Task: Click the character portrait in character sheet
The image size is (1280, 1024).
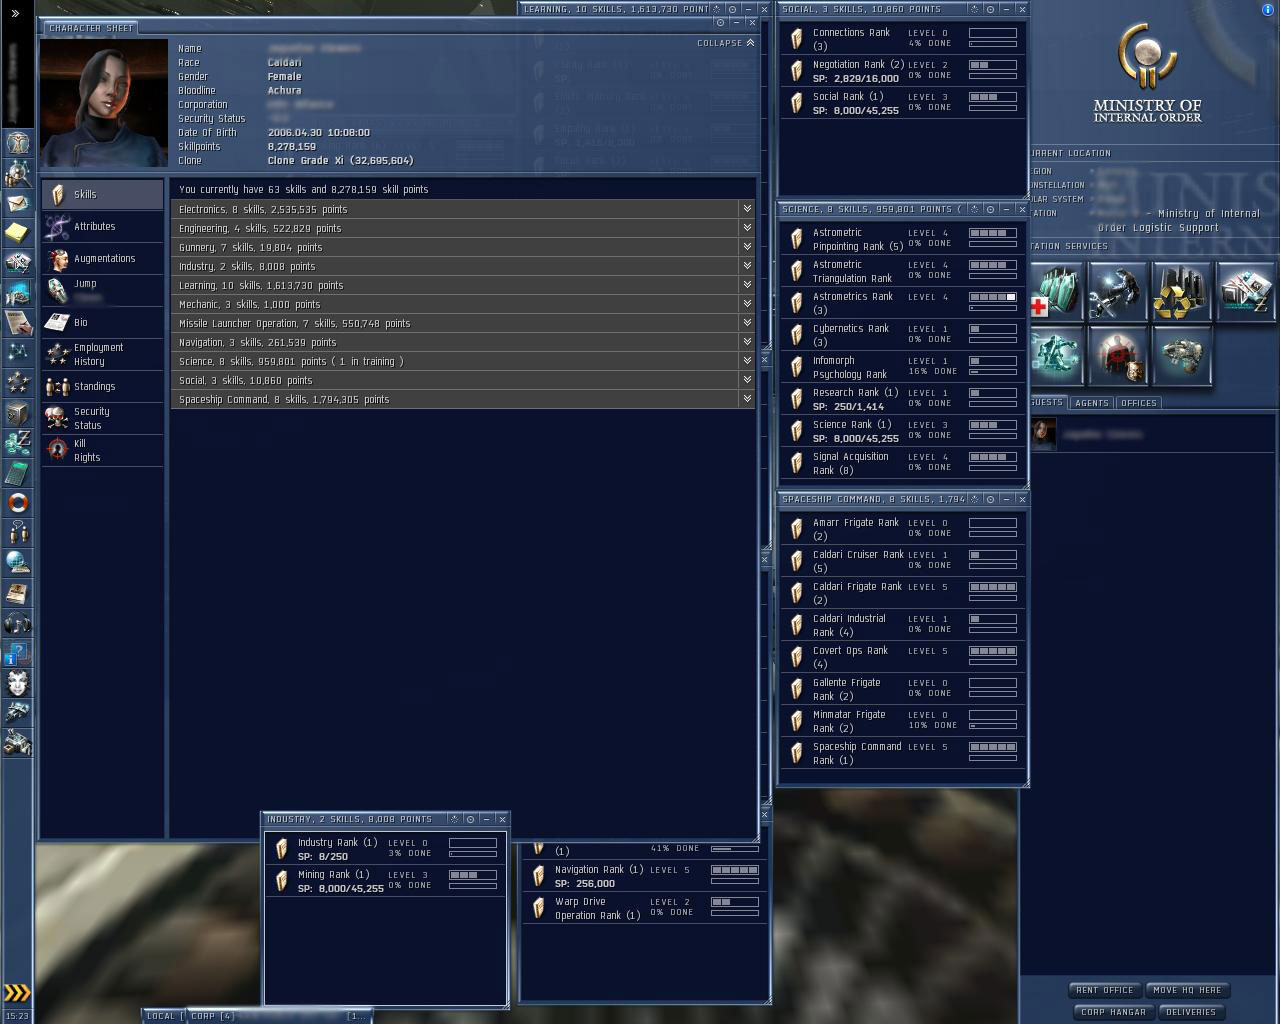Action: (104, 103)
